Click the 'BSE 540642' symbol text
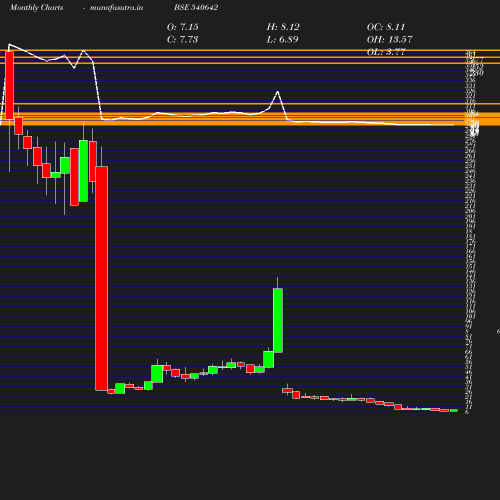Image resolution: width=500 pixels, height=500 pixels. coord(196,7)
